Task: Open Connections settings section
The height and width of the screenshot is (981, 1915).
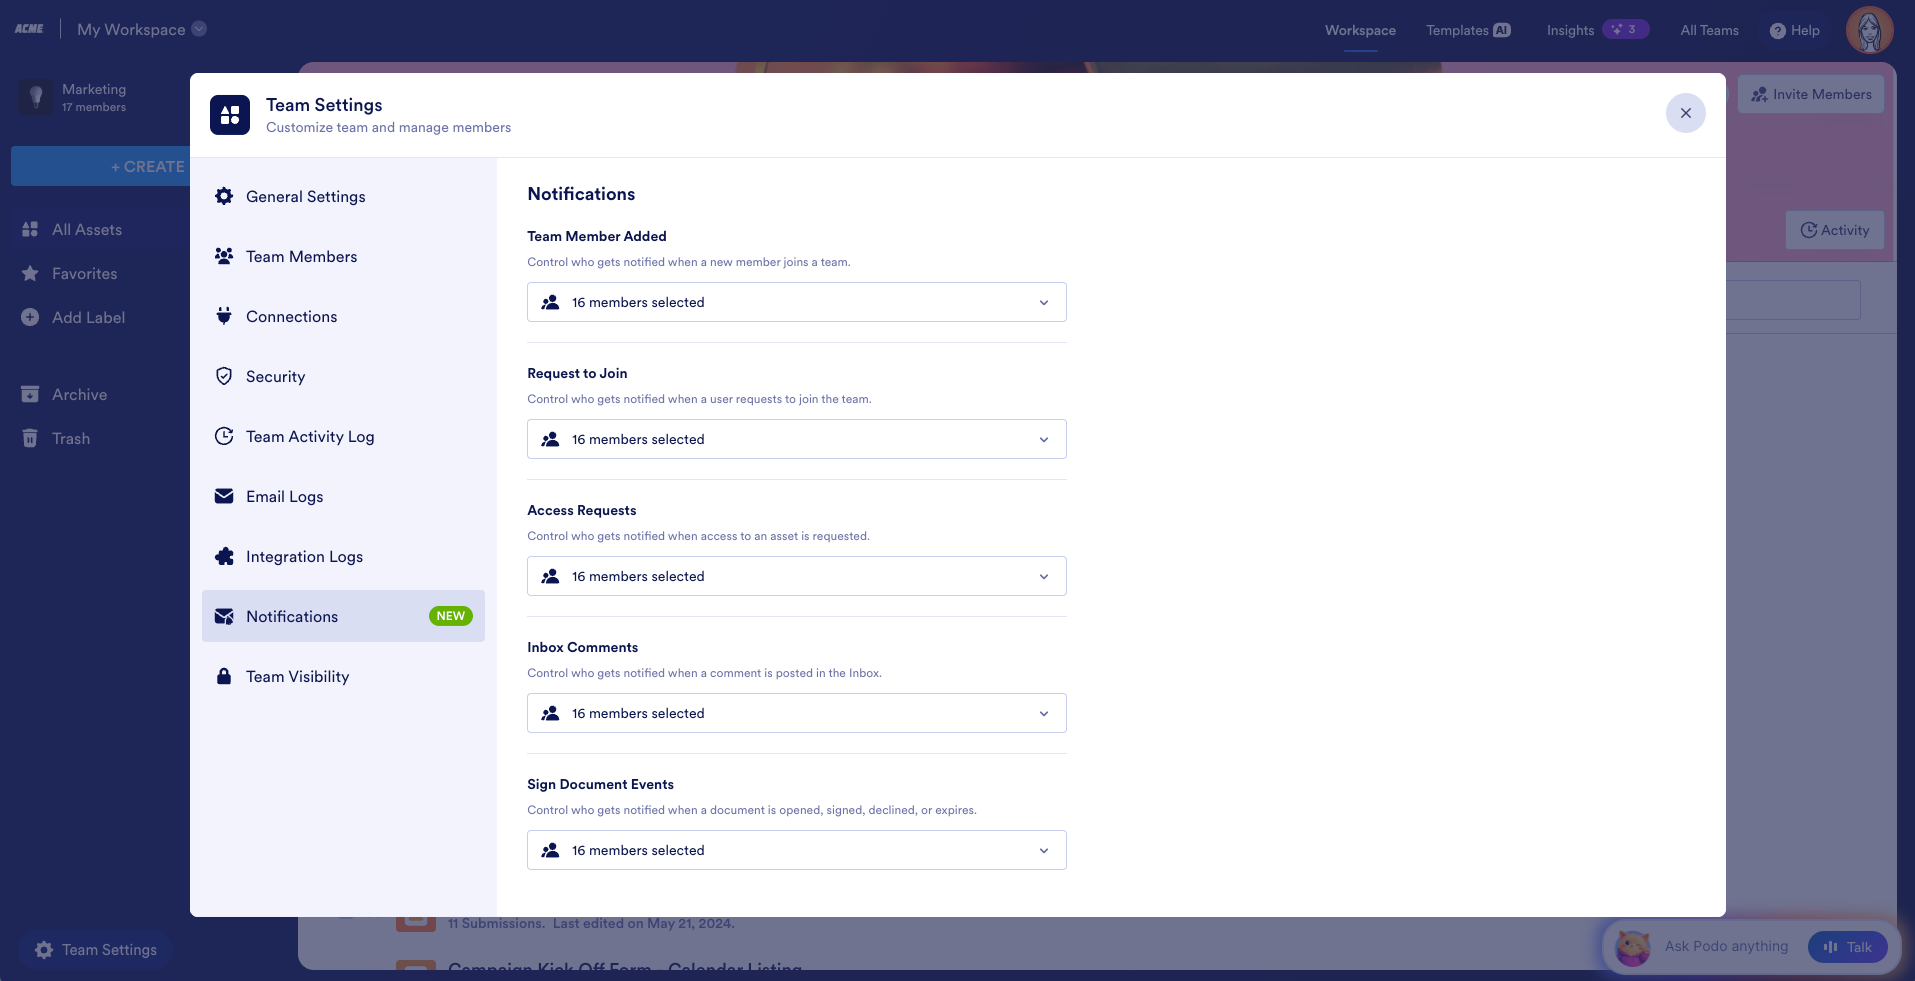Action: coord(343,316)
